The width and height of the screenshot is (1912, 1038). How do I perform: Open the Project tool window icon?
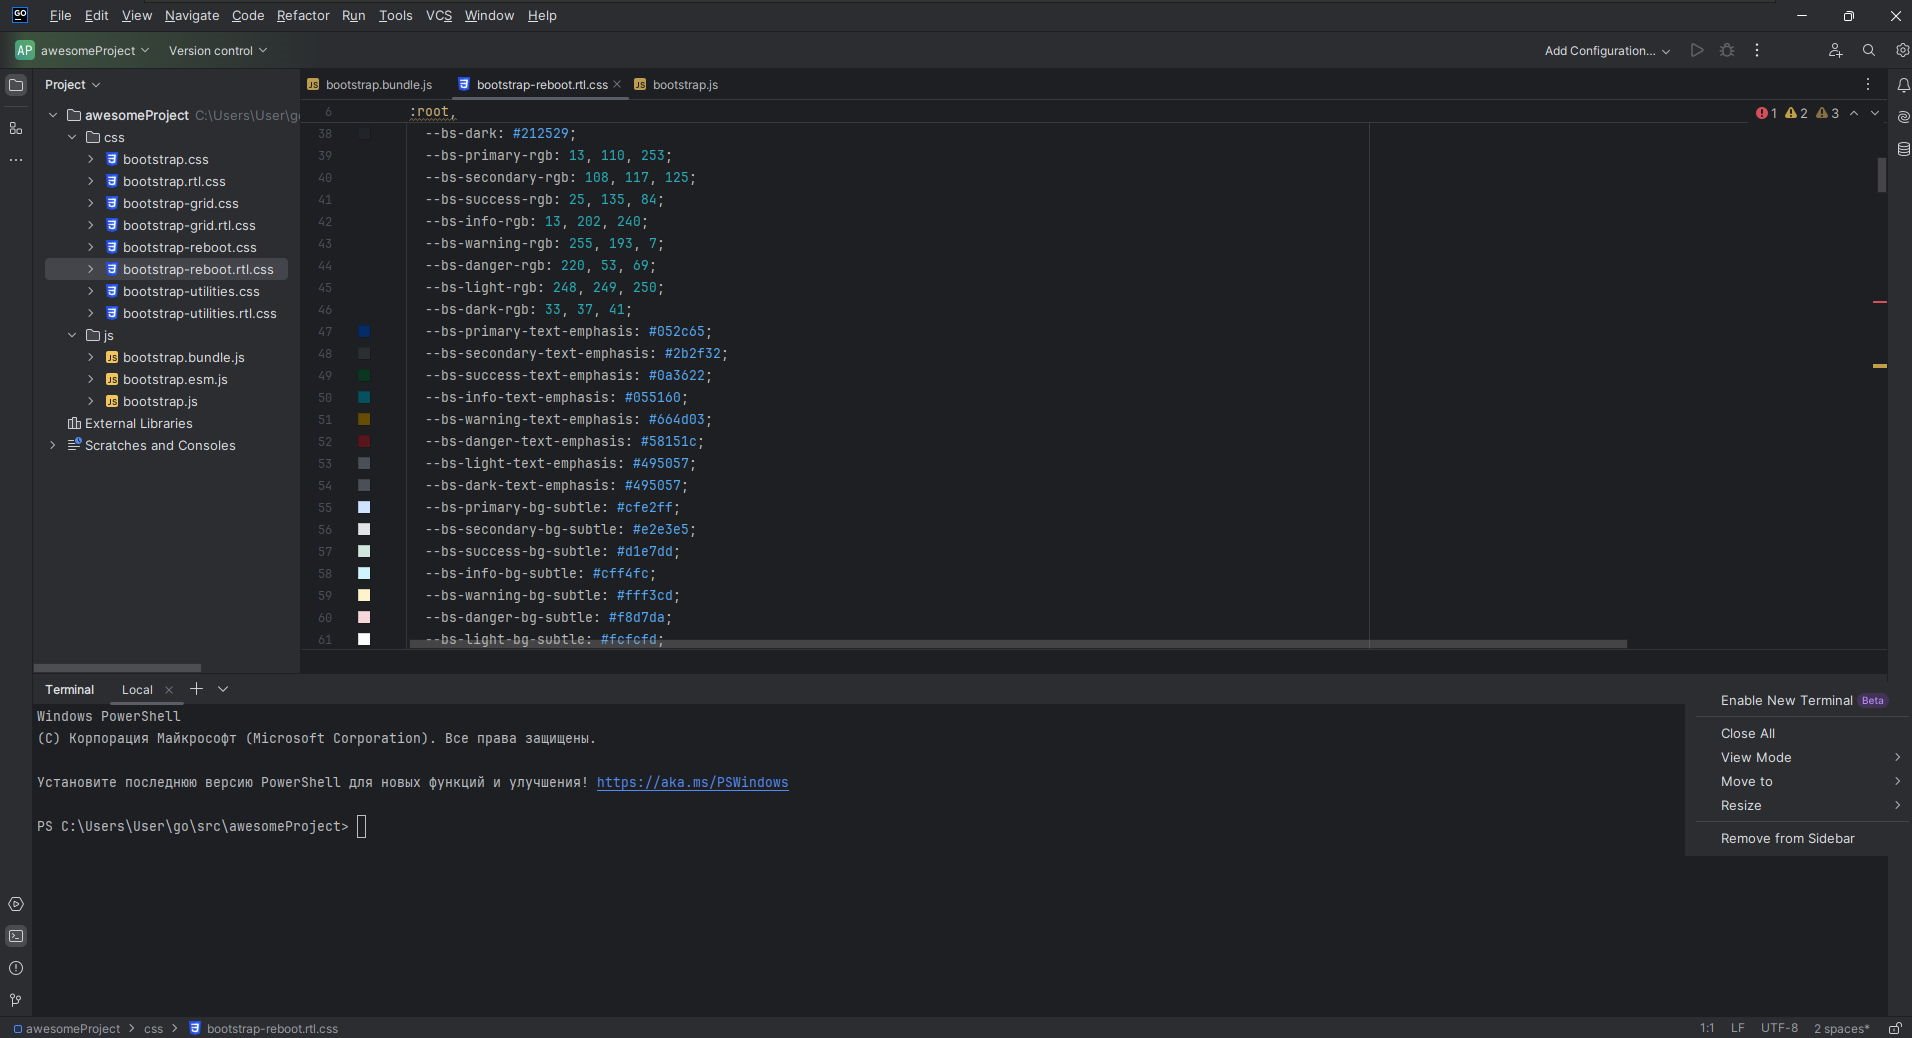16,85
